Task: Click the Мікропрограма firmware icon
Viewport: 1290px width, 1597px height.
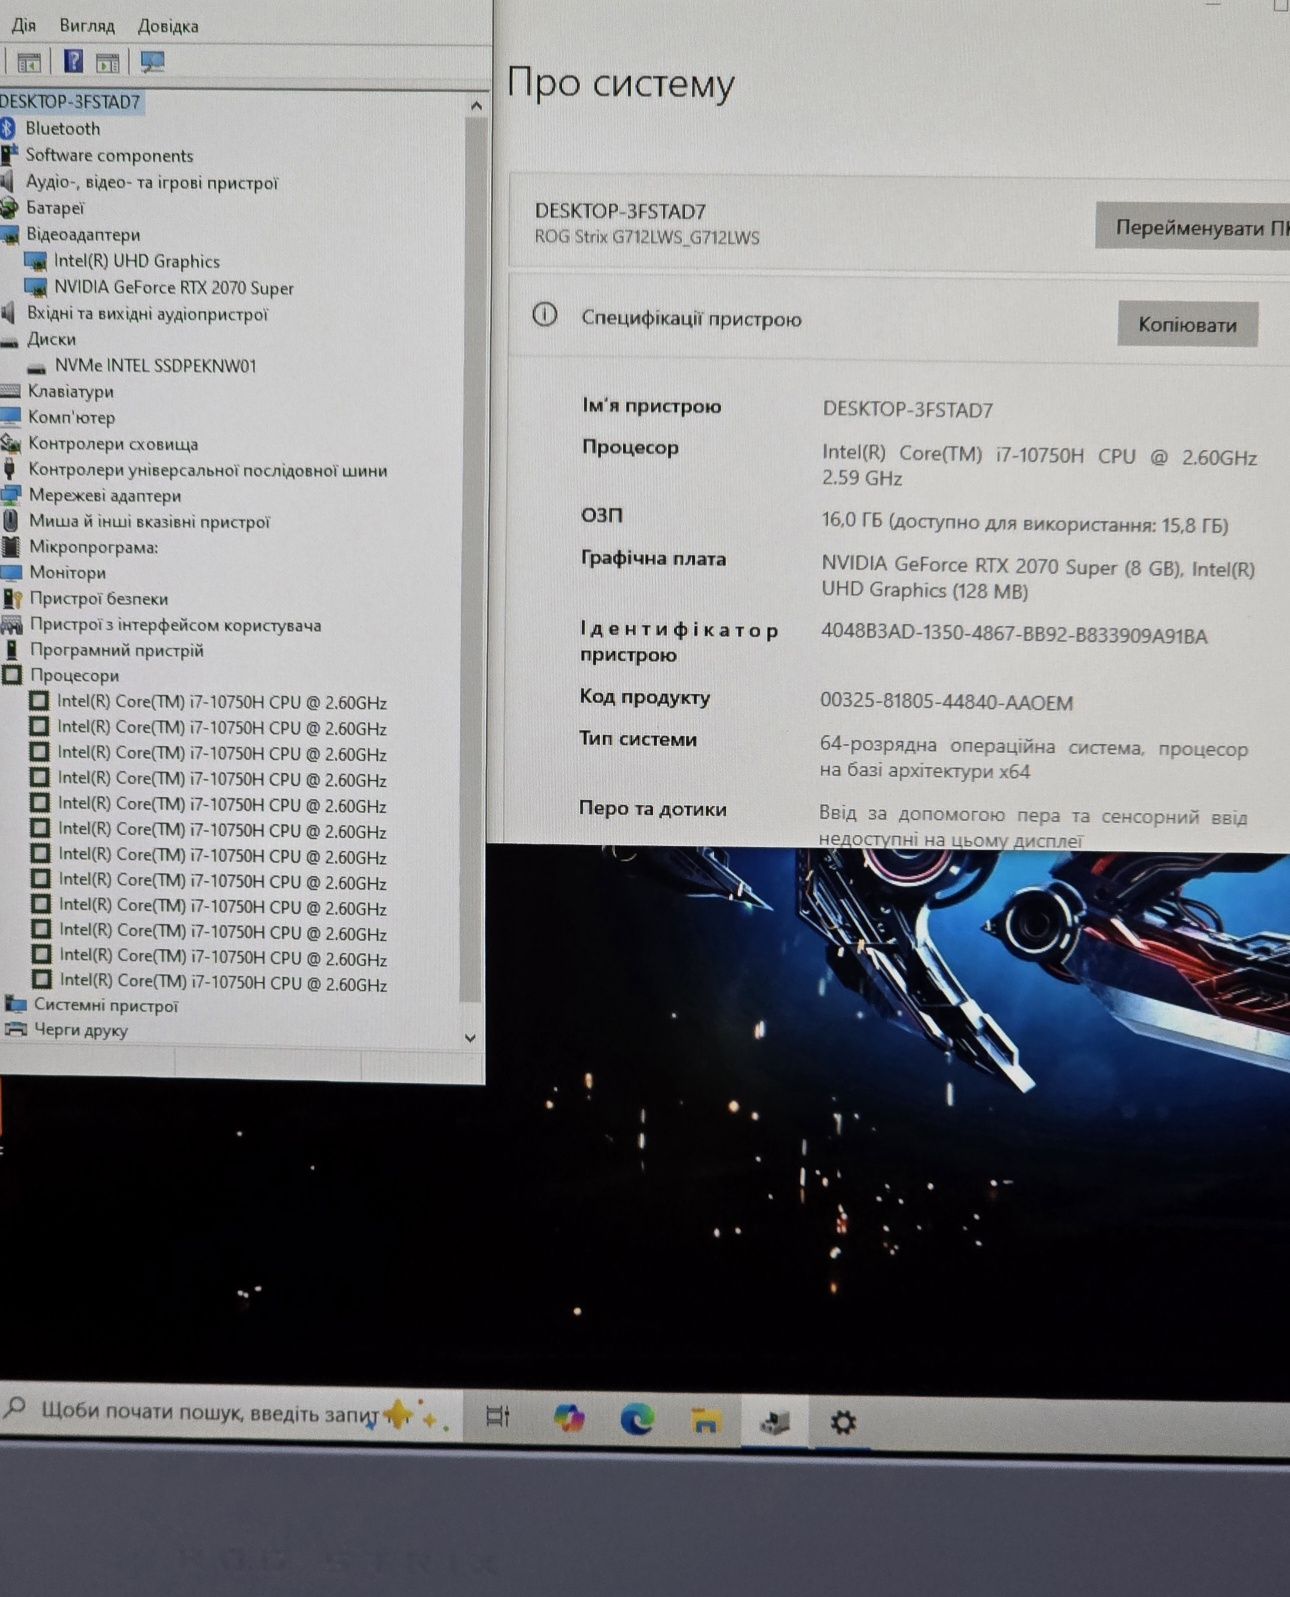Action: pos(11,547)
